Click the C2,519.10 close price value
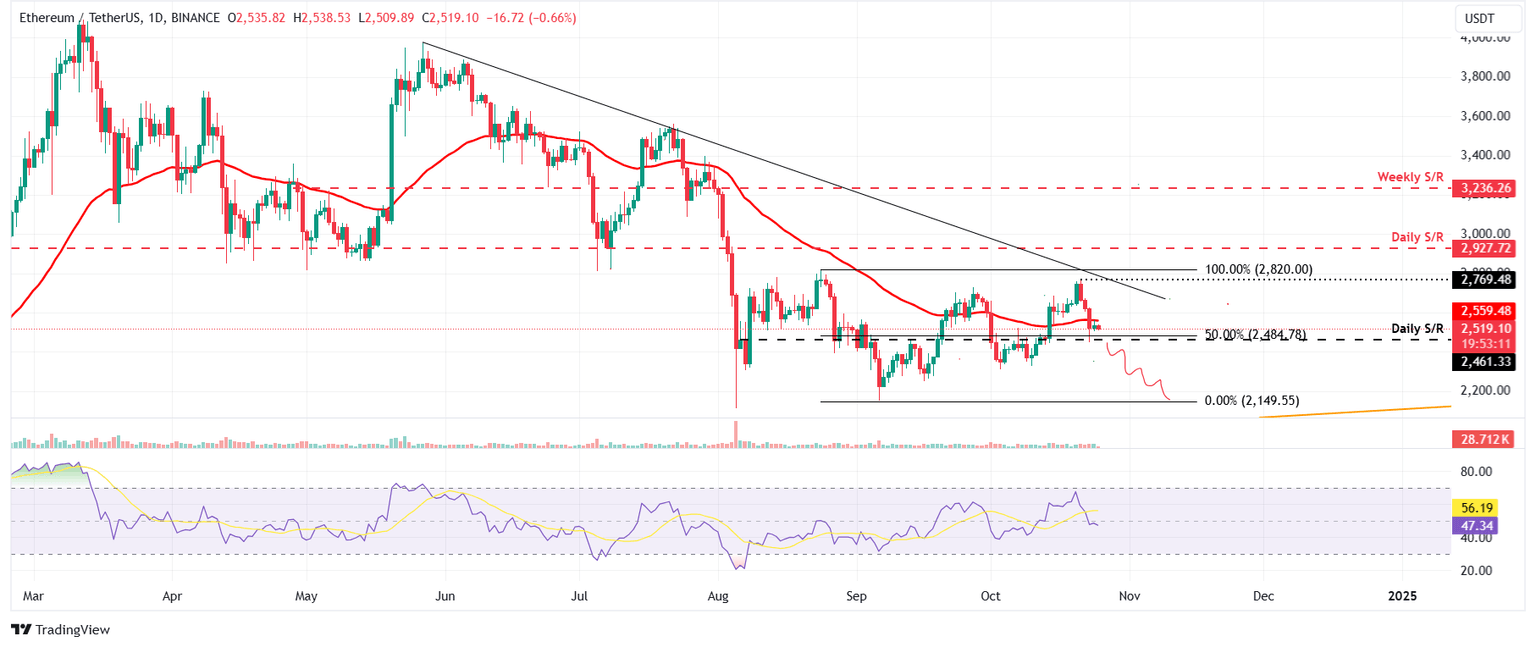1536x648 pixels. 450,17
